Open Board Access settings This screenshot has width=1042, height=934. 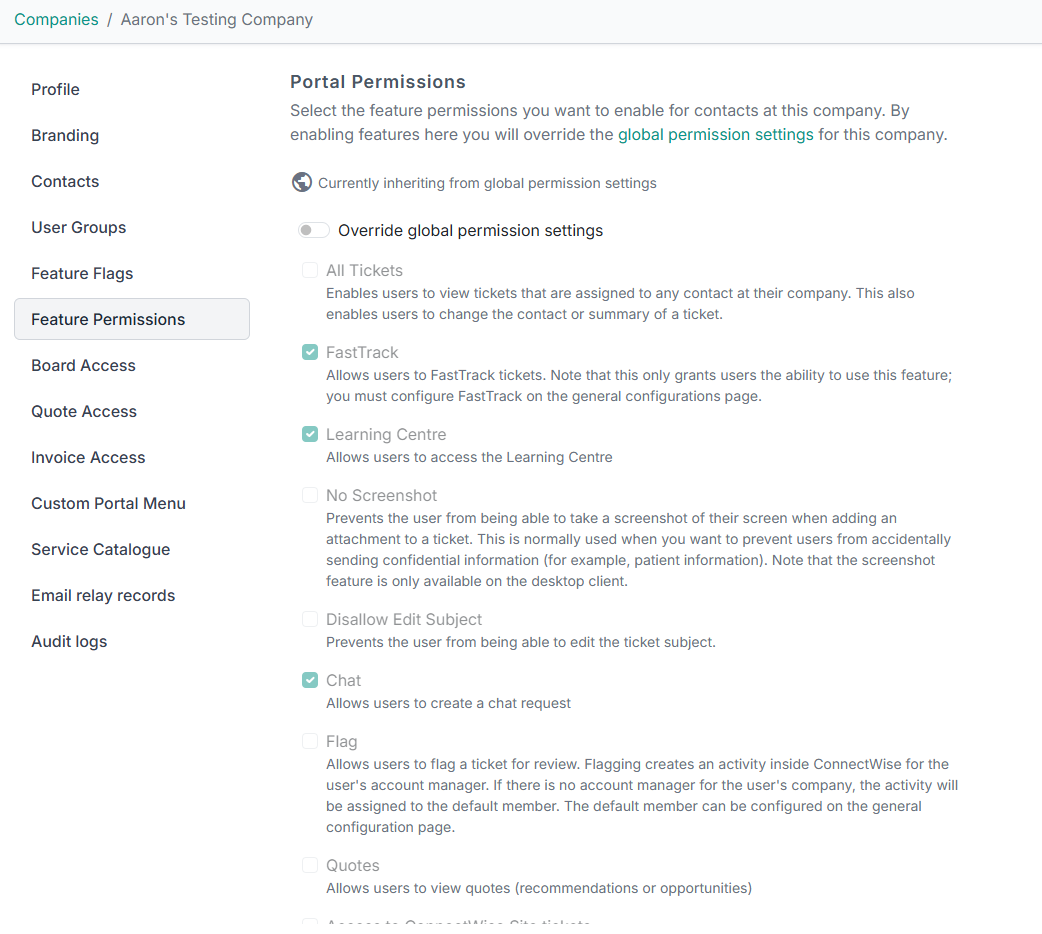coord(83,365)
